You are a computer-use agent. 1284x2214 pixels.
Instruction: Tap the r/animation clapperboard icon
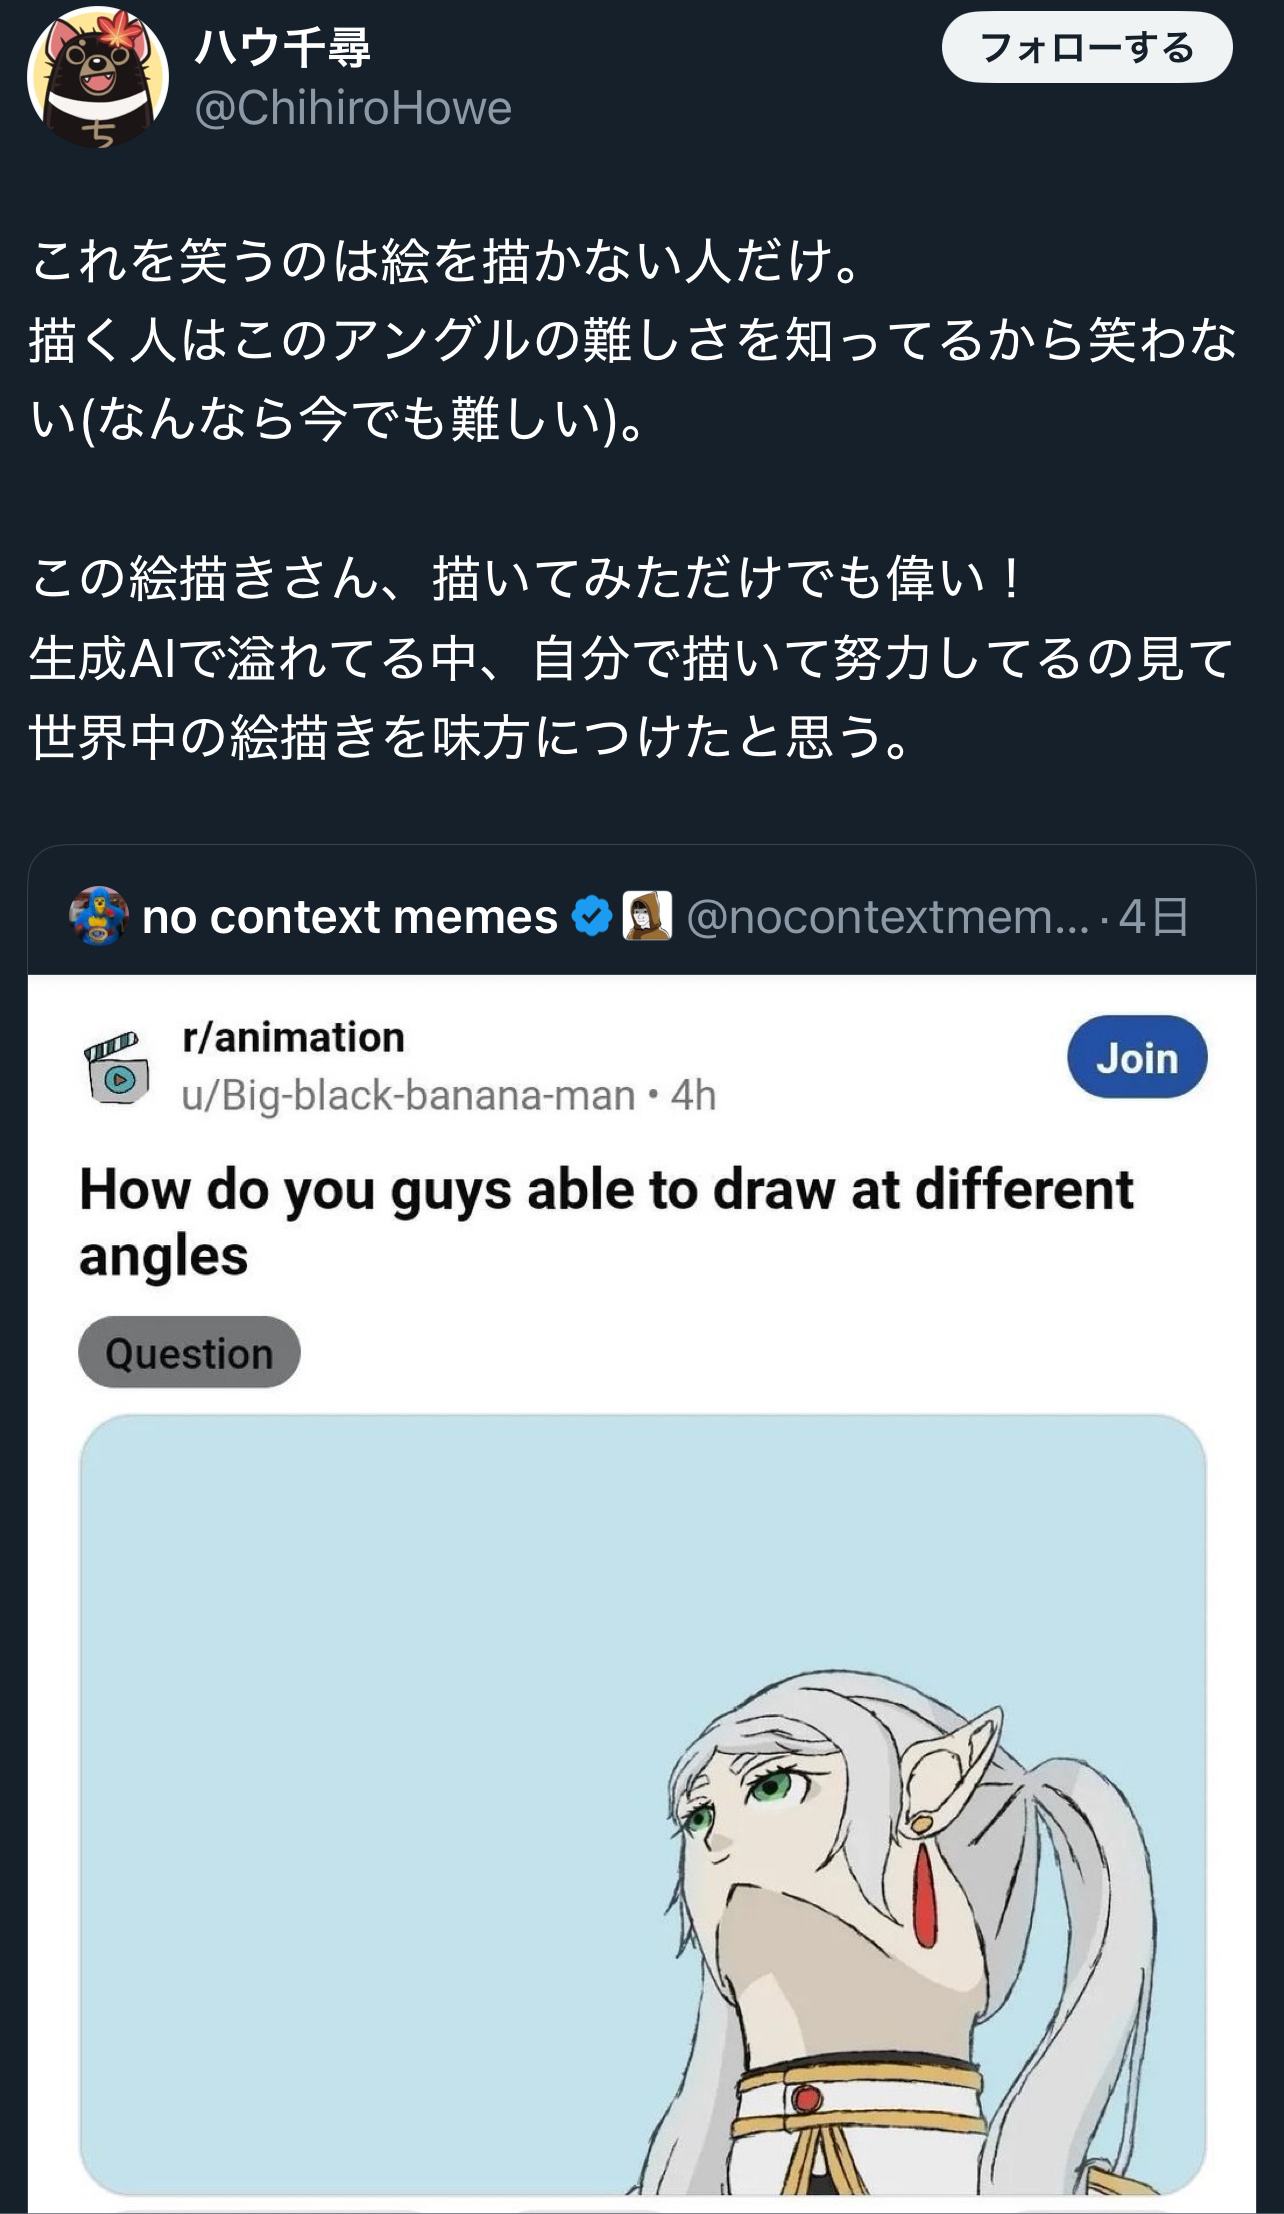pos(116,1068)
